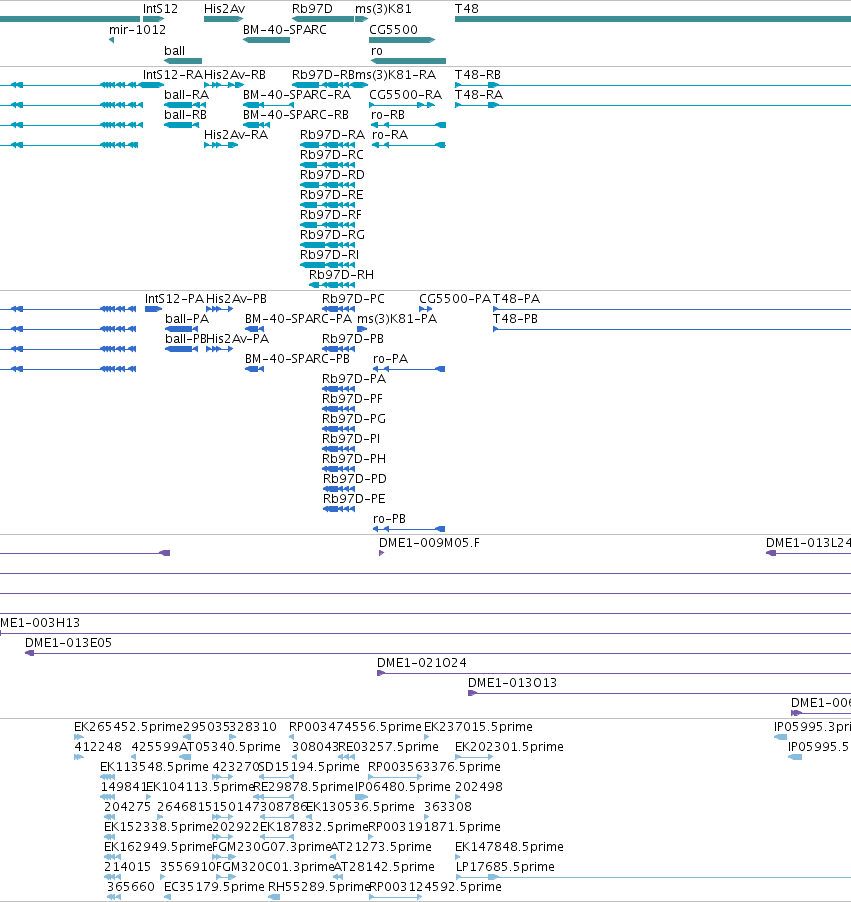Click transcript label T48-RB
This screenshot has height=902, width=851.
[478, 75]
